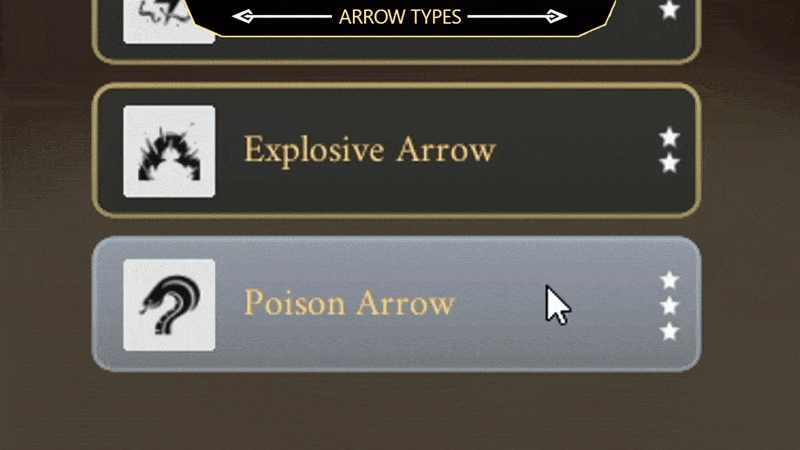Click the top star on Poison Arrow
The height and width of the screenshot is (450, 800).
click(669, 280)
